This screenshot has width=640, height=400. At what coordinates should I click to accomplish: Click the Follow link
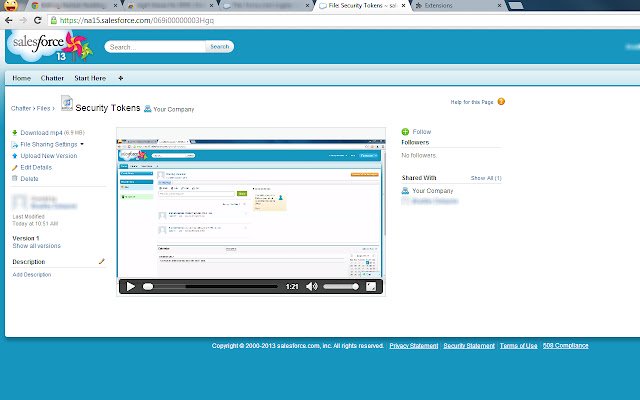pos(422,132)
